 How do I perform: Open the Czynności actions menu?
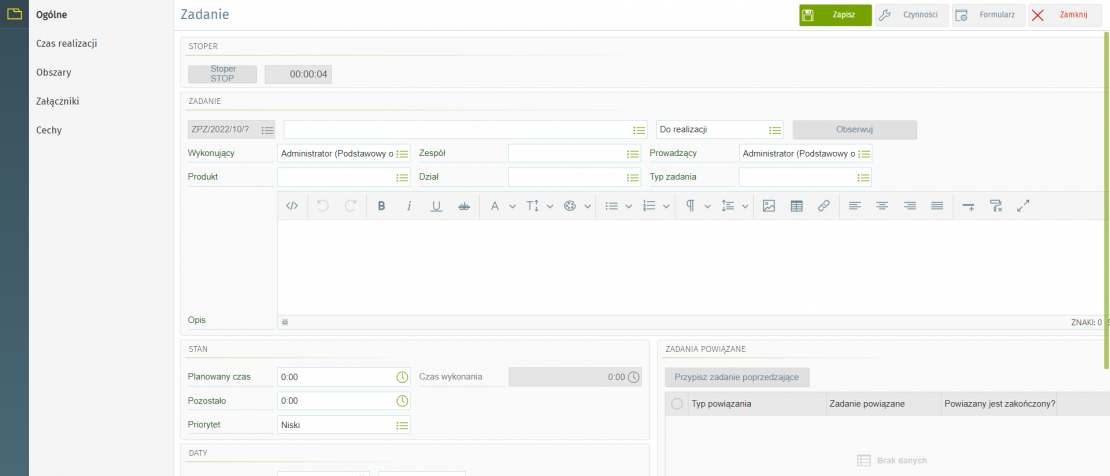pos(911,15)
